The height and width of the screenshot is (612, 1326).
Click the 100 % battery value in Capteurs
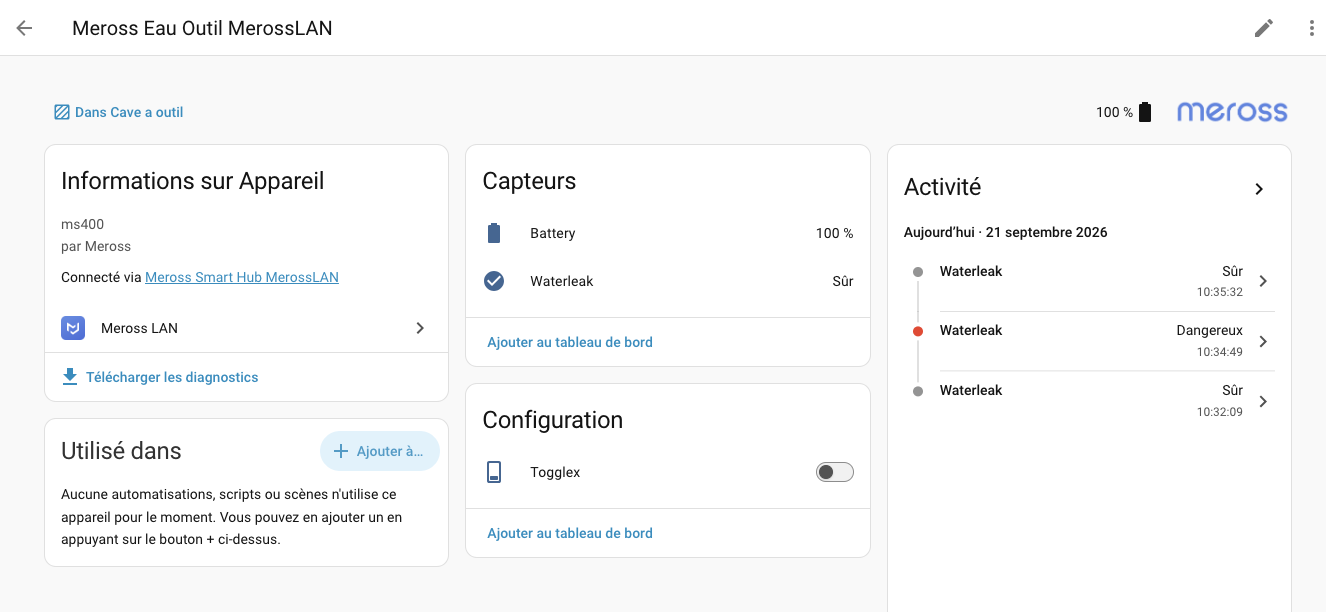[x=834, y=233]
